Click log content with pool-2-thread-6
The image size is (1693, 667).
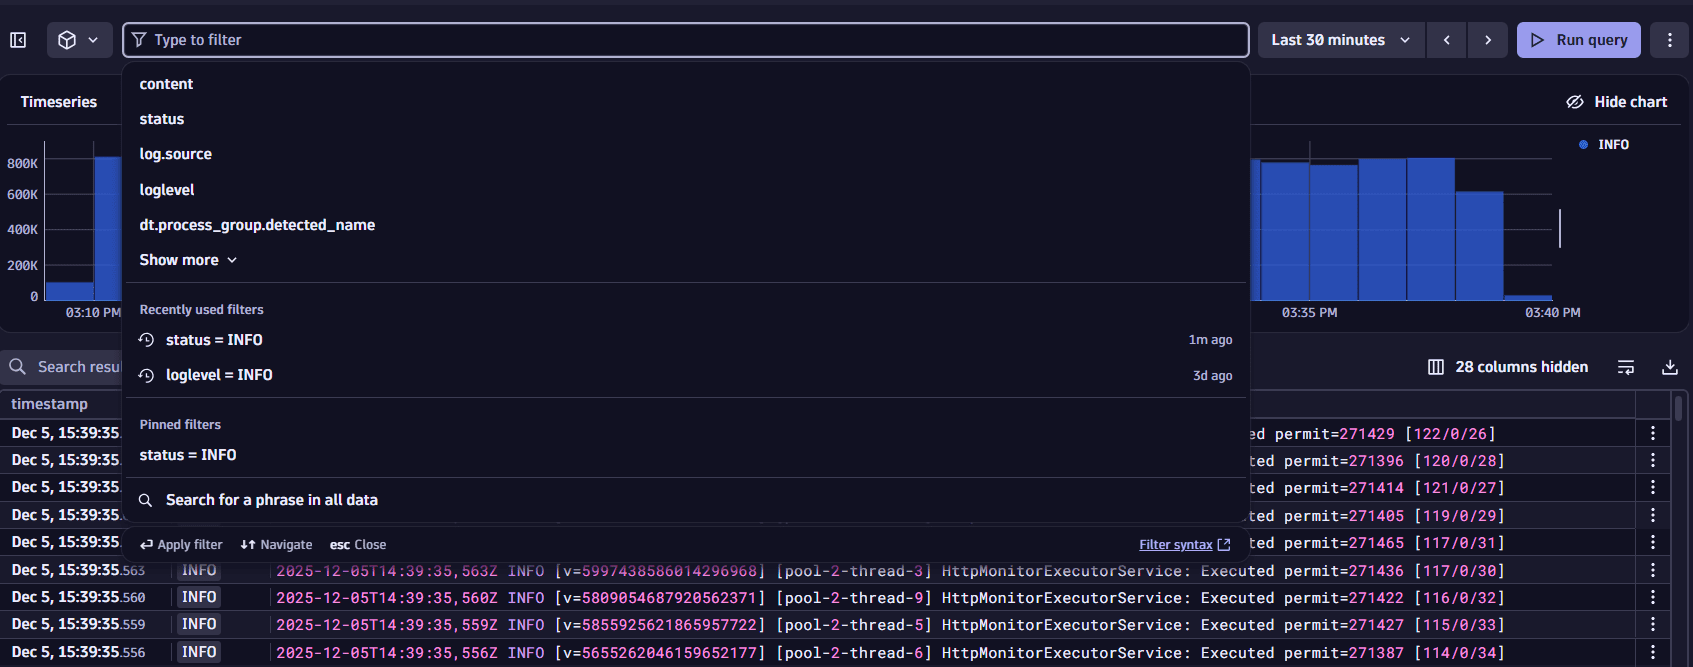pos(890,652)
